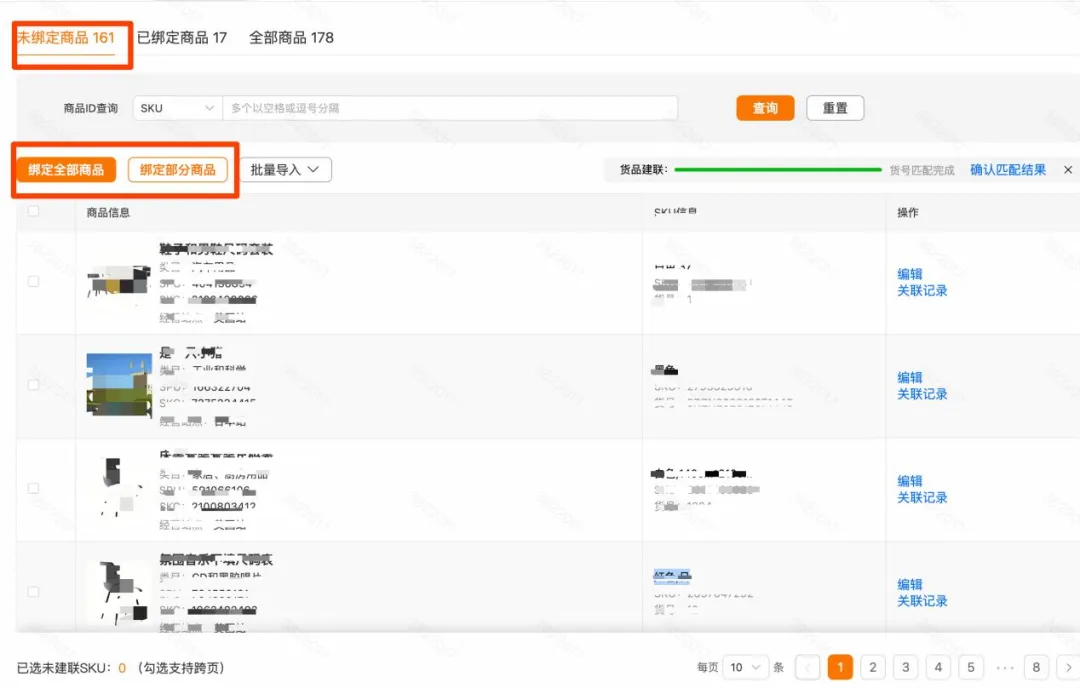This screenshot has height=688, width=1080.
Task: Open the fourth product's thumbnail image
Action: [119, 592]
